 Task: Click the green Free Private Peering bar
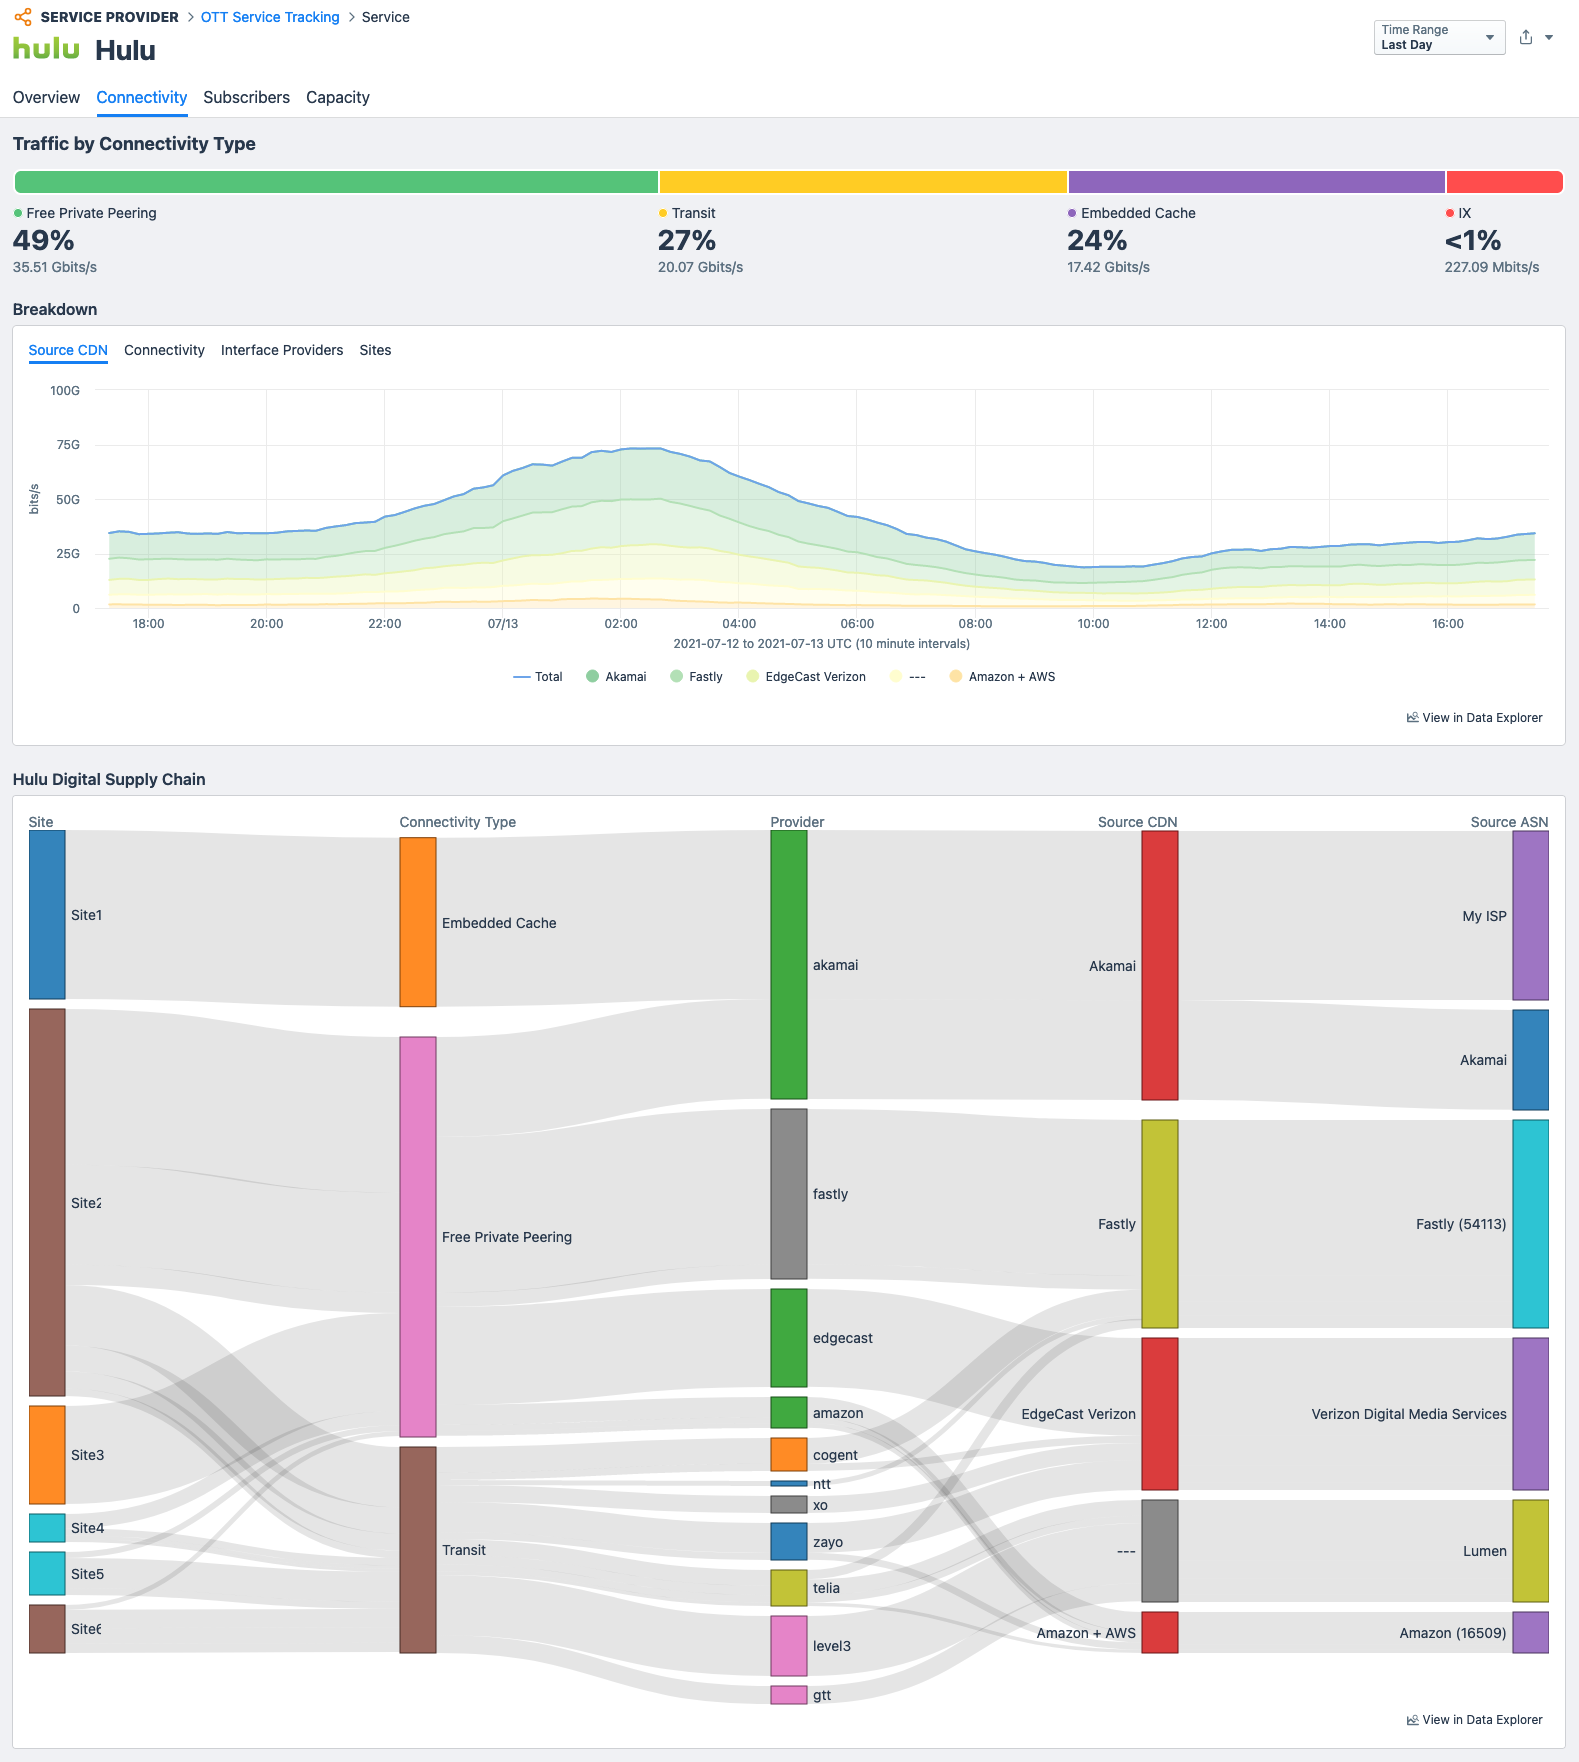click(x=336, y=182)
